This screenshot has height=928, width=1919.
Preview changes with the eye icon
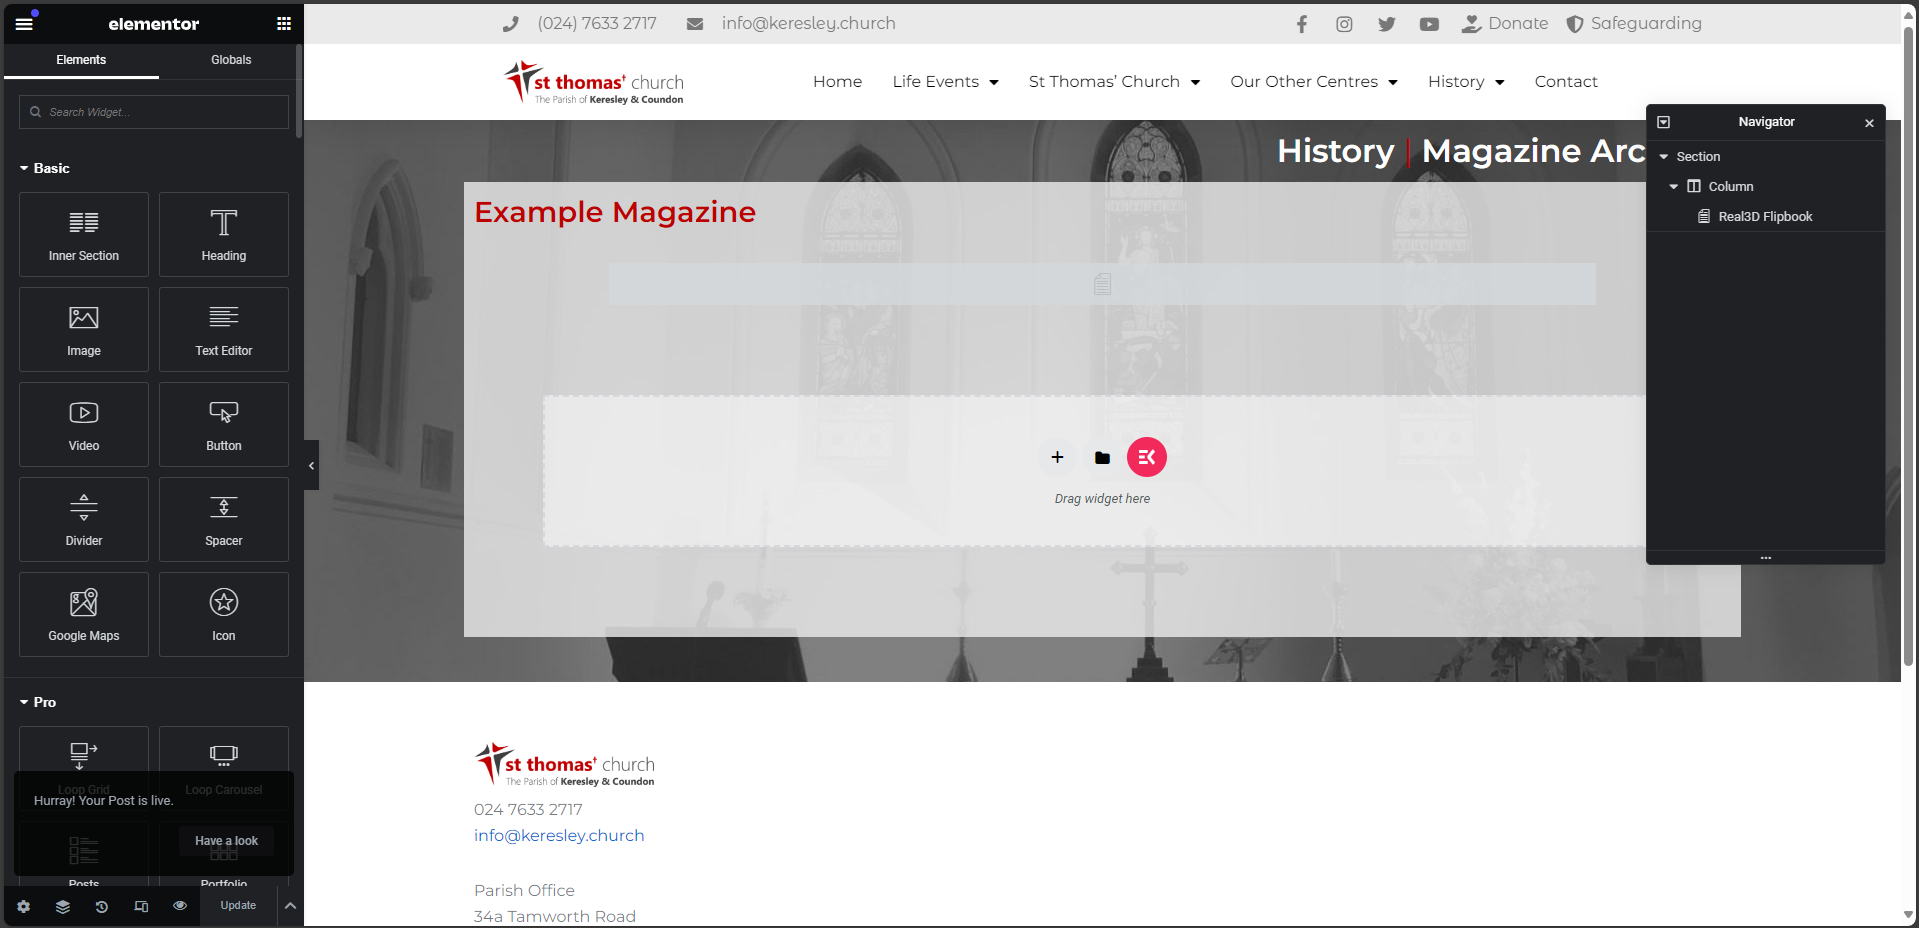point(180,906)
